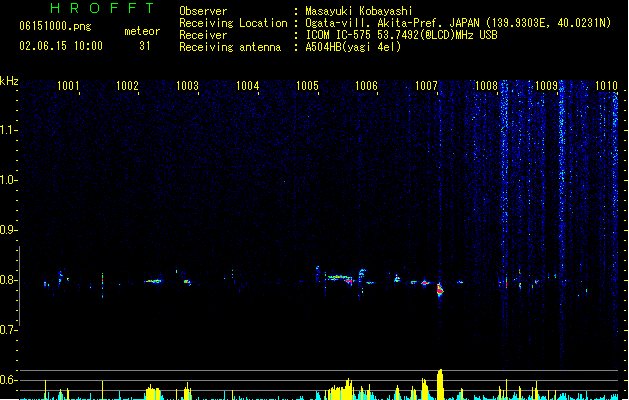Click time axis marker 1007
The width and height of the screenshot is (629, 400).
click(x=426, y=86)
